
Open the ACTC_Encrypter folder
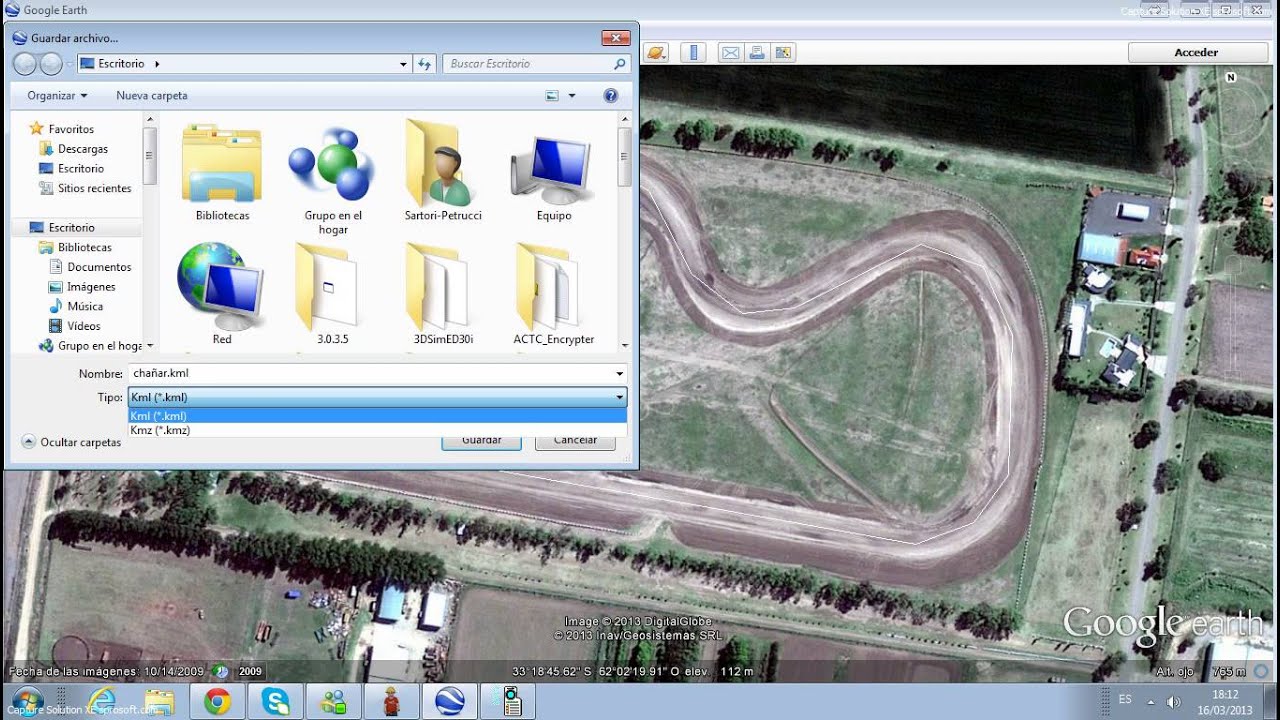[554, 293]
